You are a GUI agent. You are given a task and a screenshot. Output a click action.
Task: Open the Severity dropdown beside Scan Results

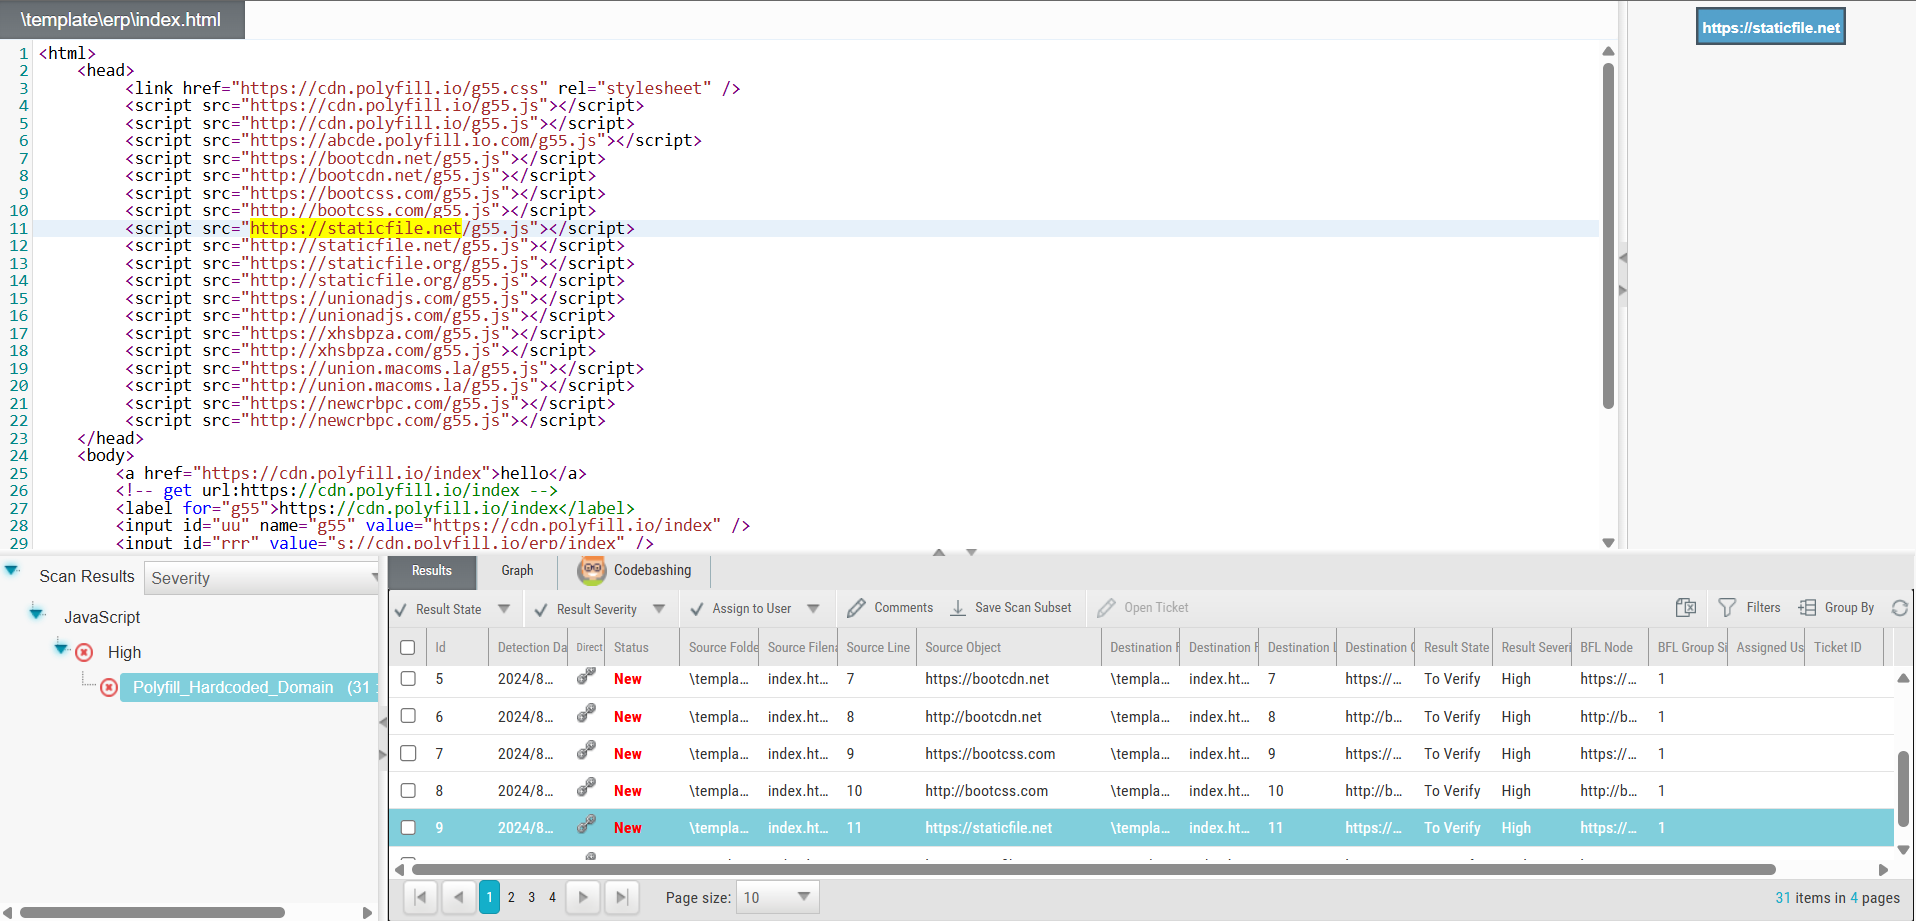[x=262, y=578]
